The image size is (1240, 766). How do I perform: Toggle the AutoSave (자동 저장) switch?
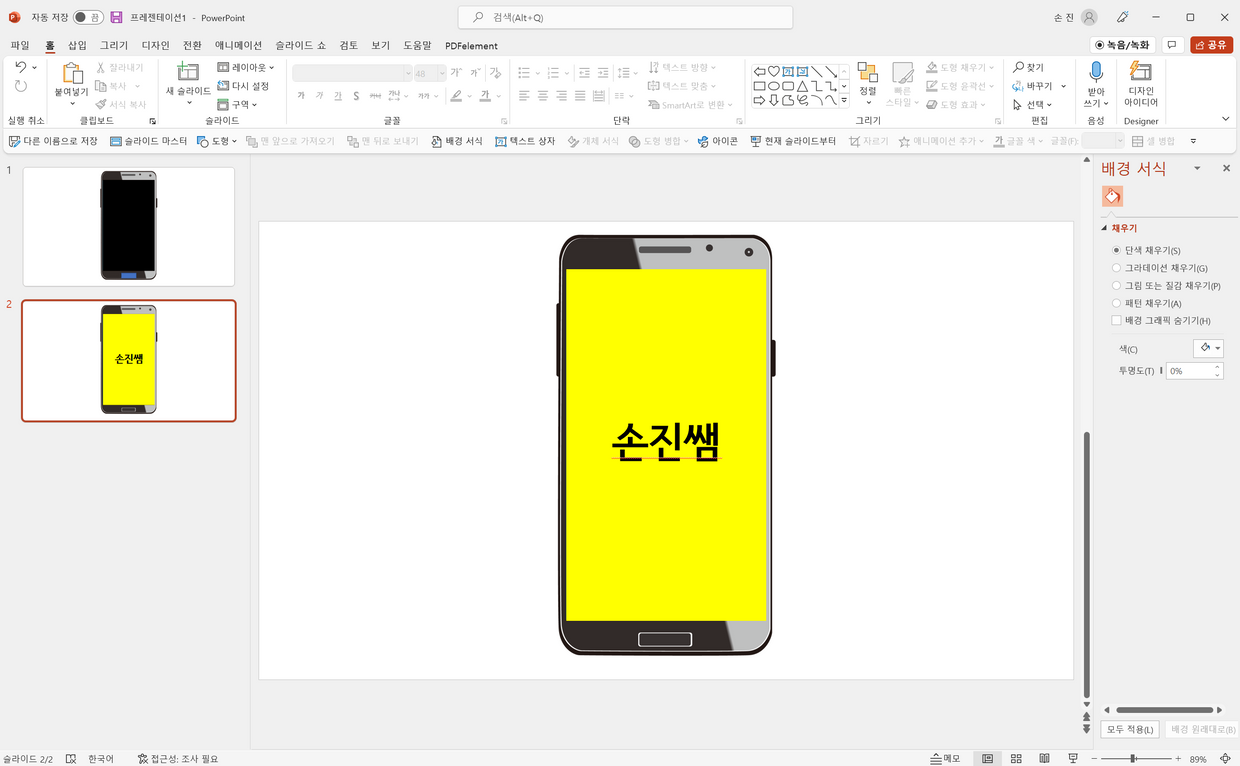(x=88, y=17)
